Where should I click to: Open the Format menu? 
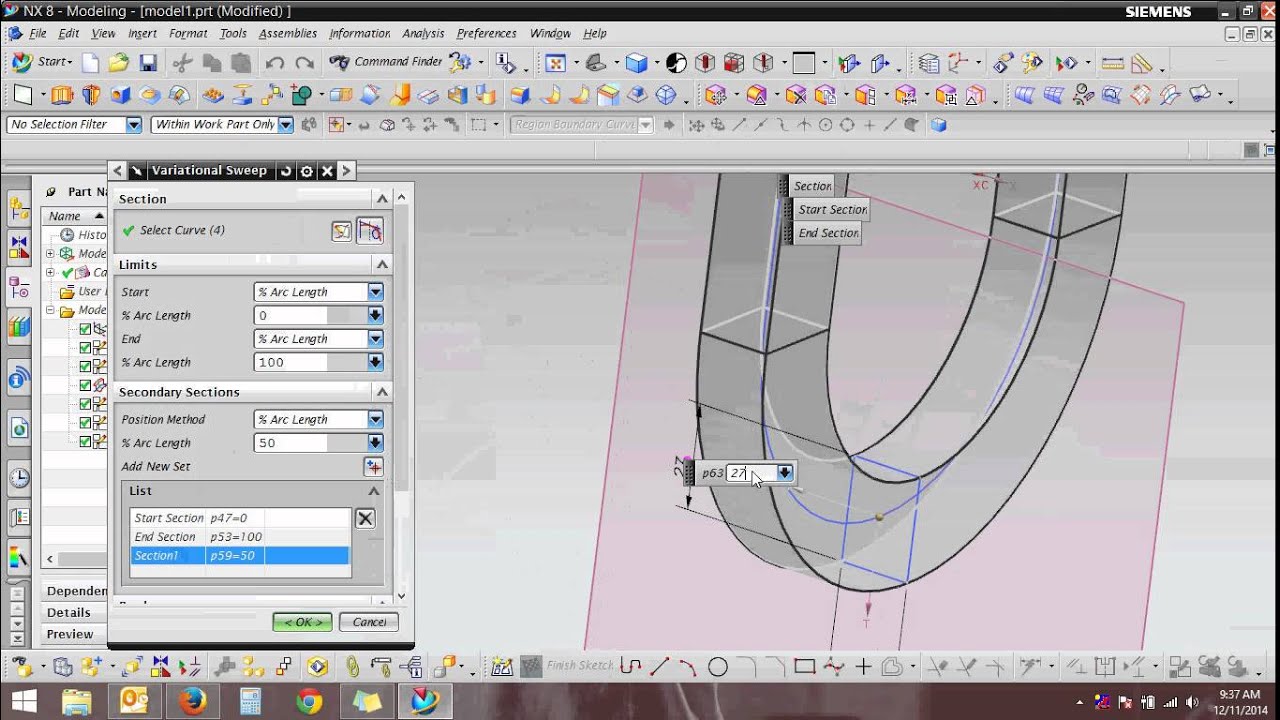(188, 33)
